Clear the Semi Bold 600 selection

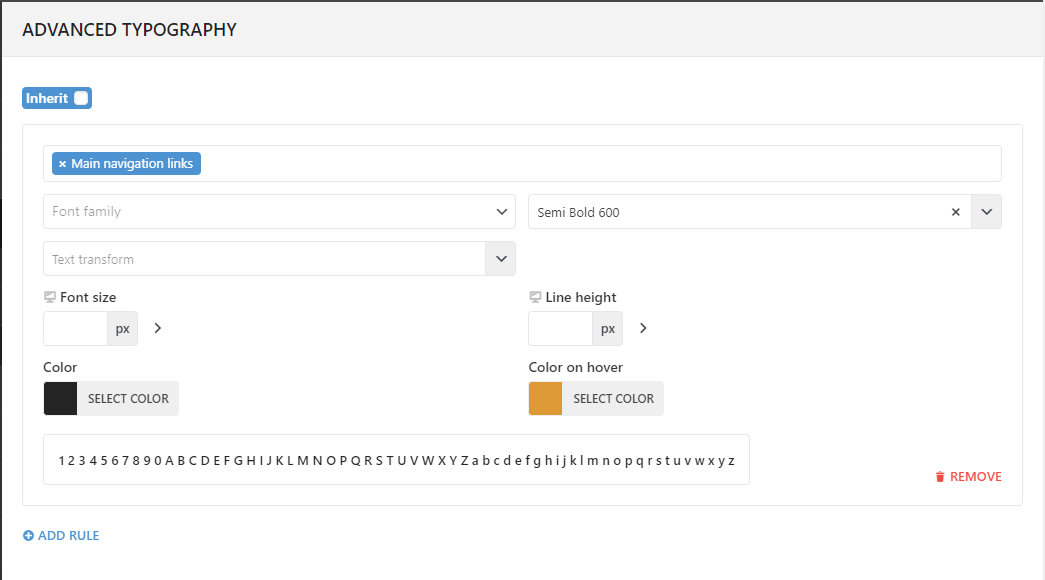[x=955, y=212]
